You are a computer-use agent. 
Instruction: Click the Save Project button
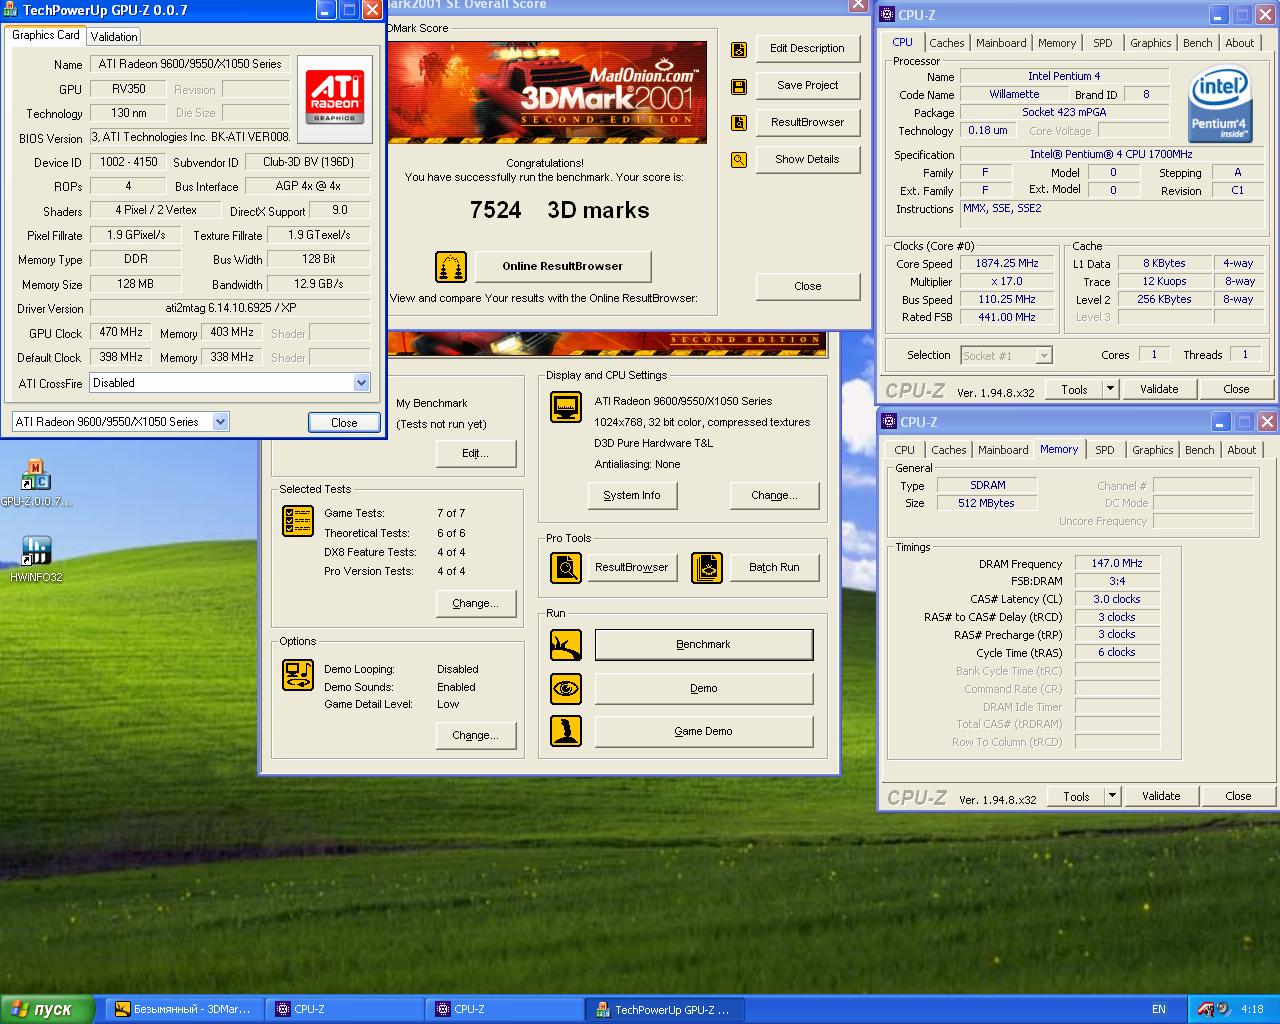point(807,85)
